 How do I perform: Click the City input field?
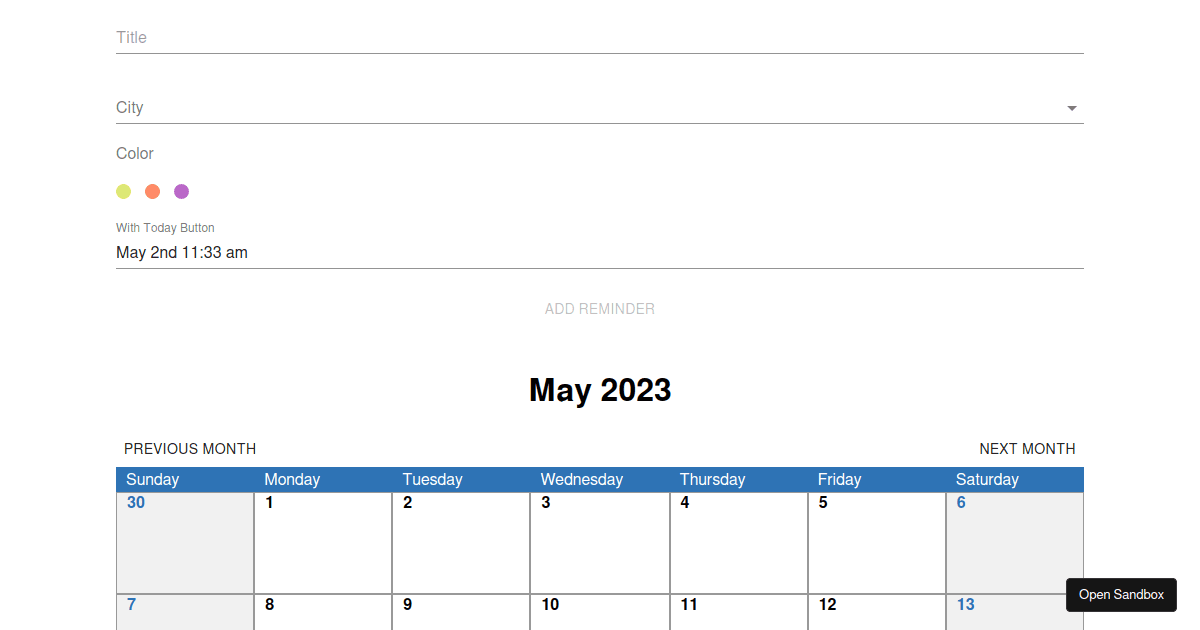pos(400,107)
